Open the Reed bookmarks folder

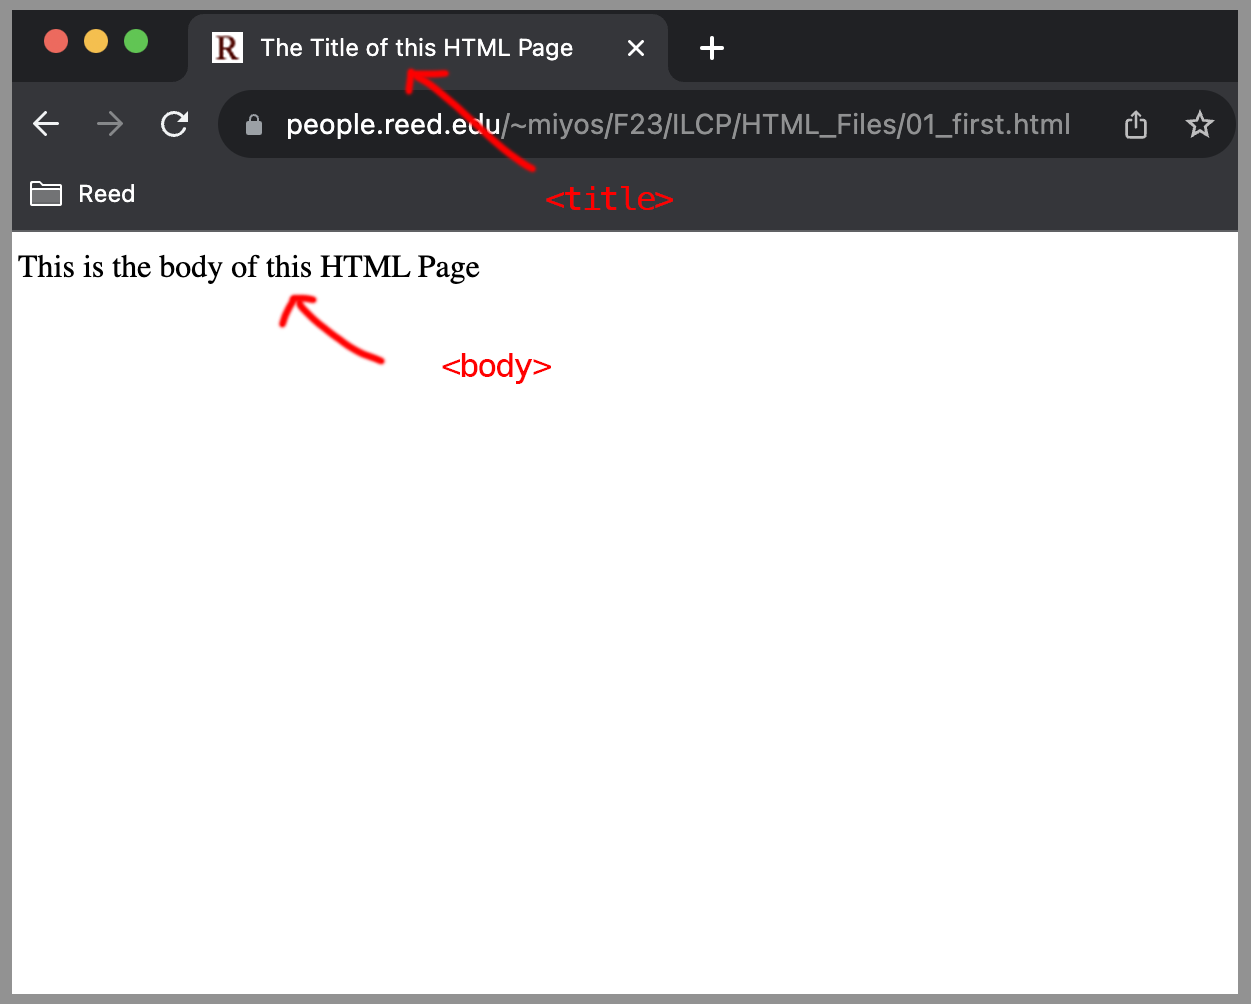pyautogui.click(x=83, y=194)
